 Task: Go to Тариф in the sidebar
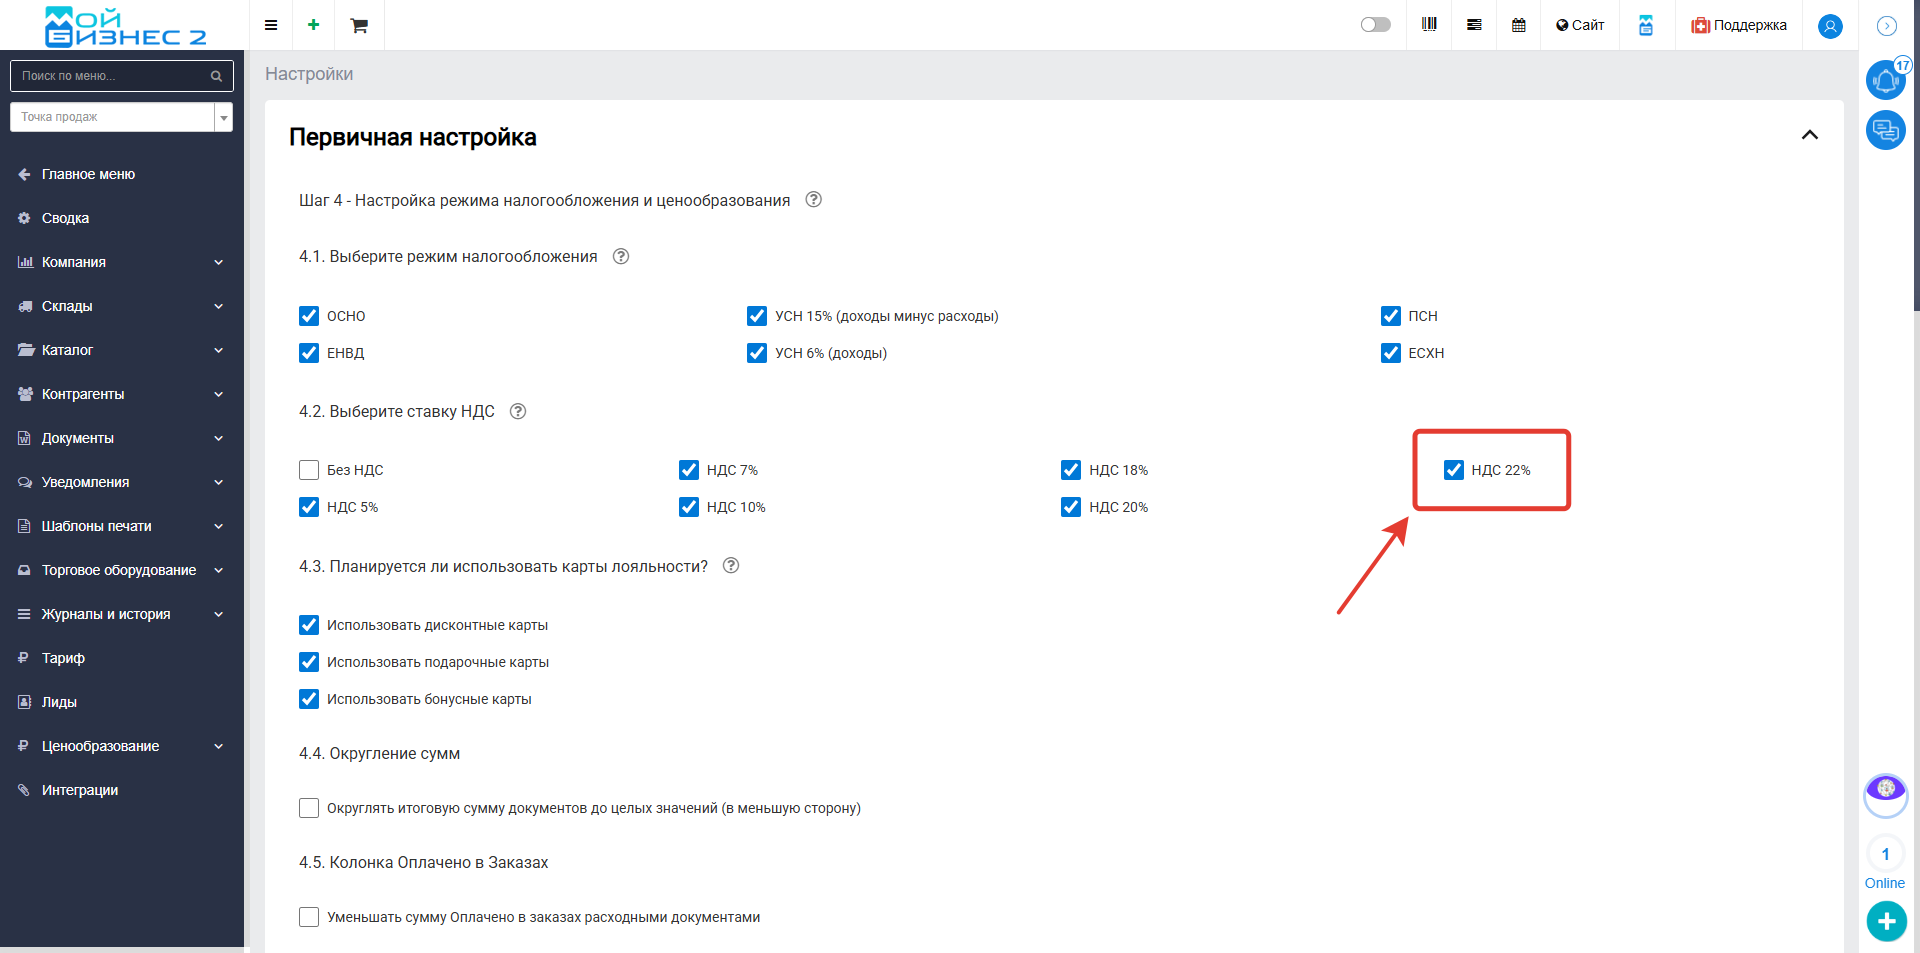point(63,658)
